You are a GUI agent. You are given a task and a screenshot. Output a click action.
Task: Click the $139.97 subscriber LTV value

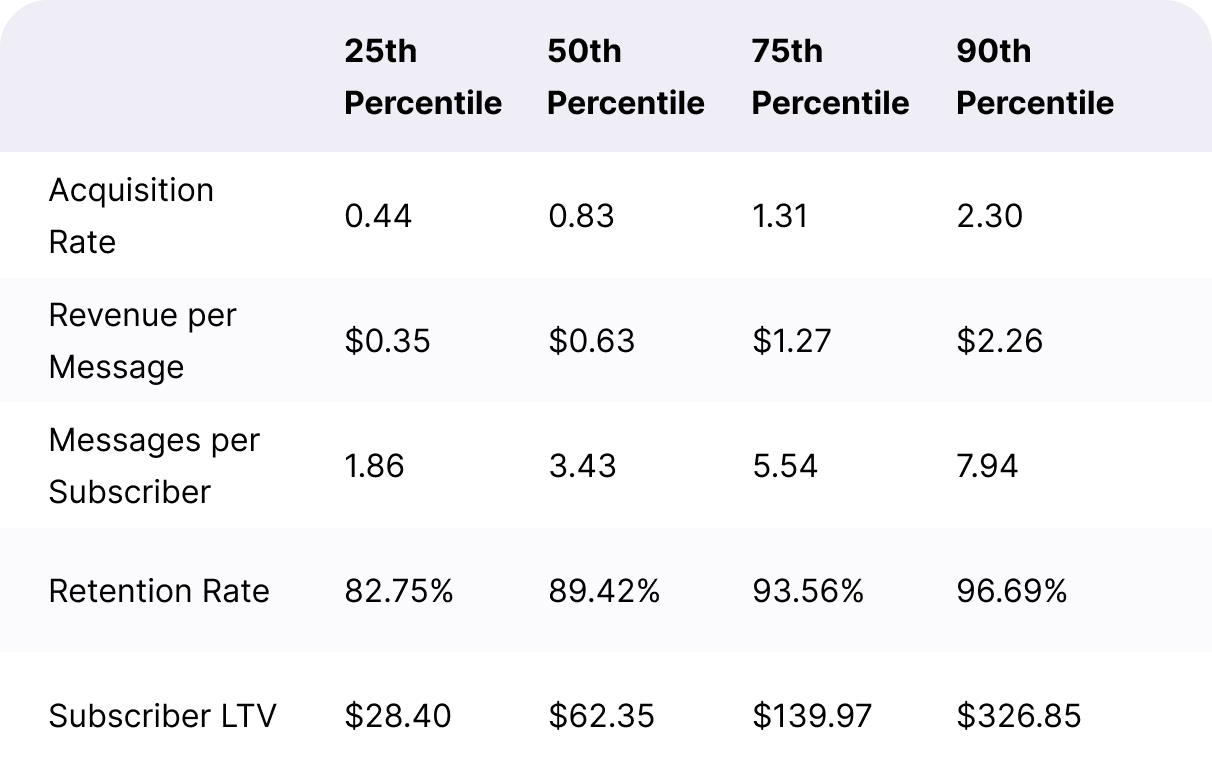coord(812,716)
